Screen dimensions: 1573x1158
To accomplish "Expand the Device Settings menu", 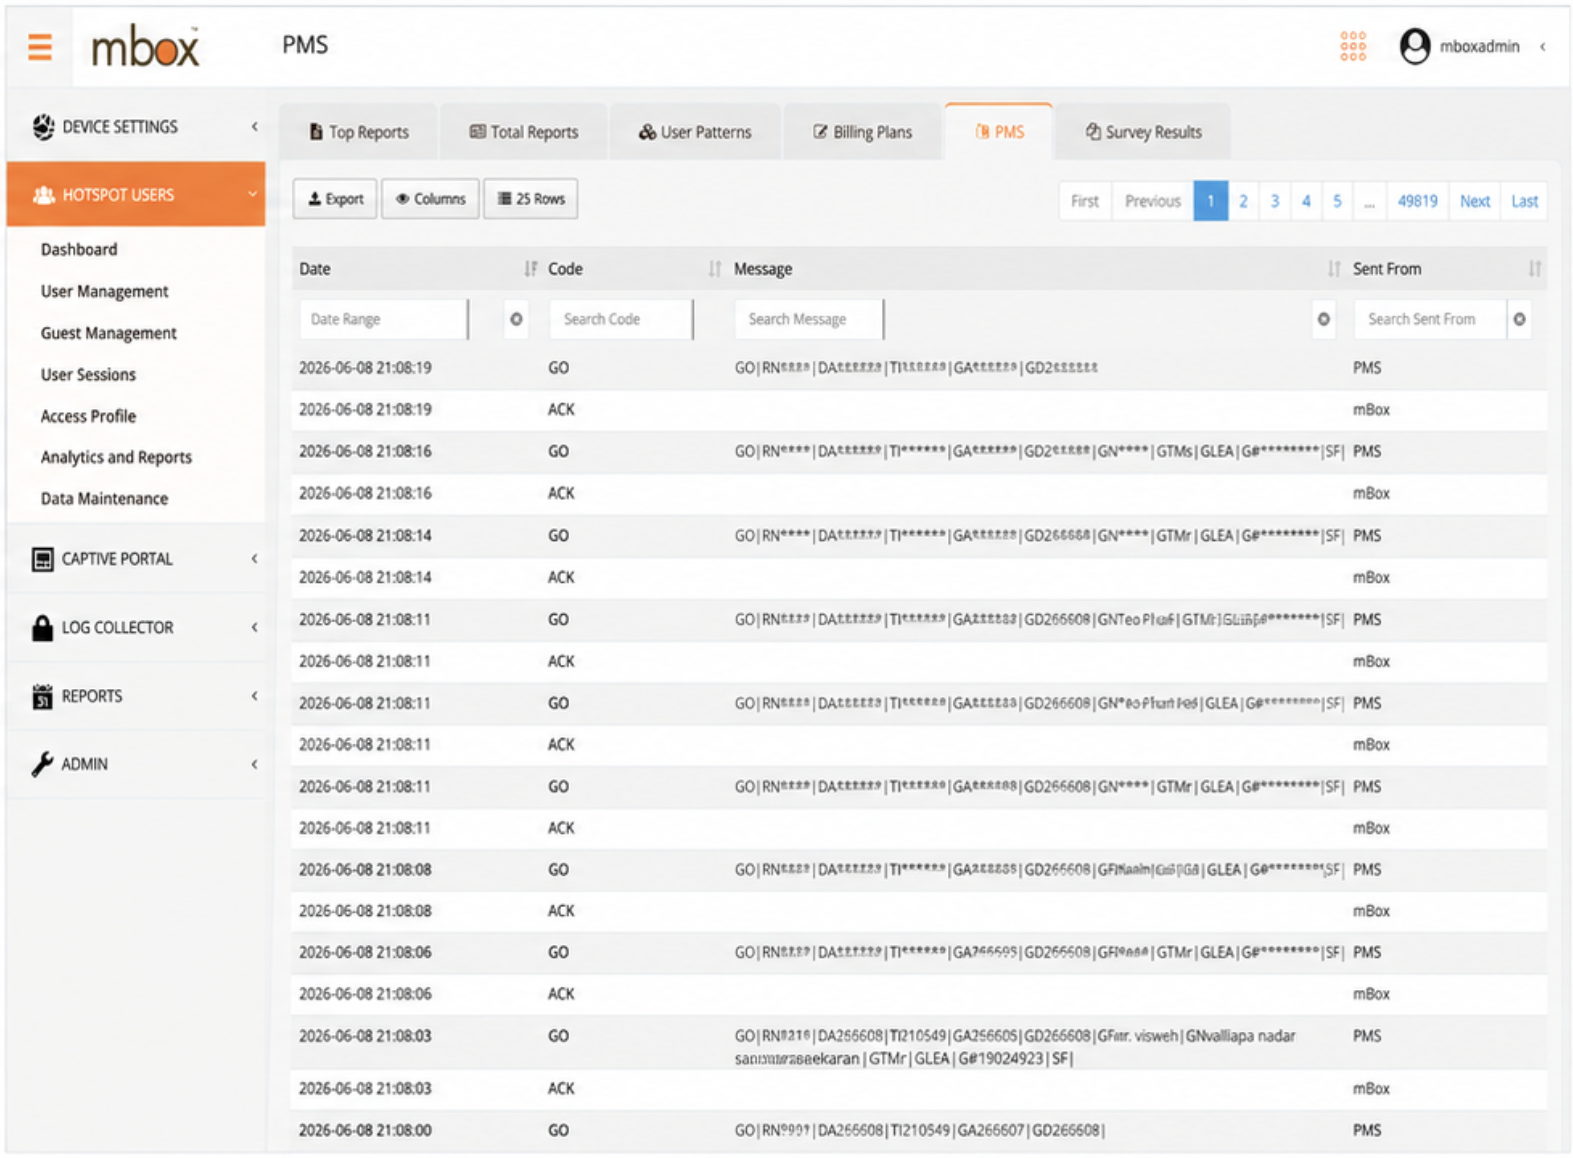I will pyautogui.click(x=254, y=127).
